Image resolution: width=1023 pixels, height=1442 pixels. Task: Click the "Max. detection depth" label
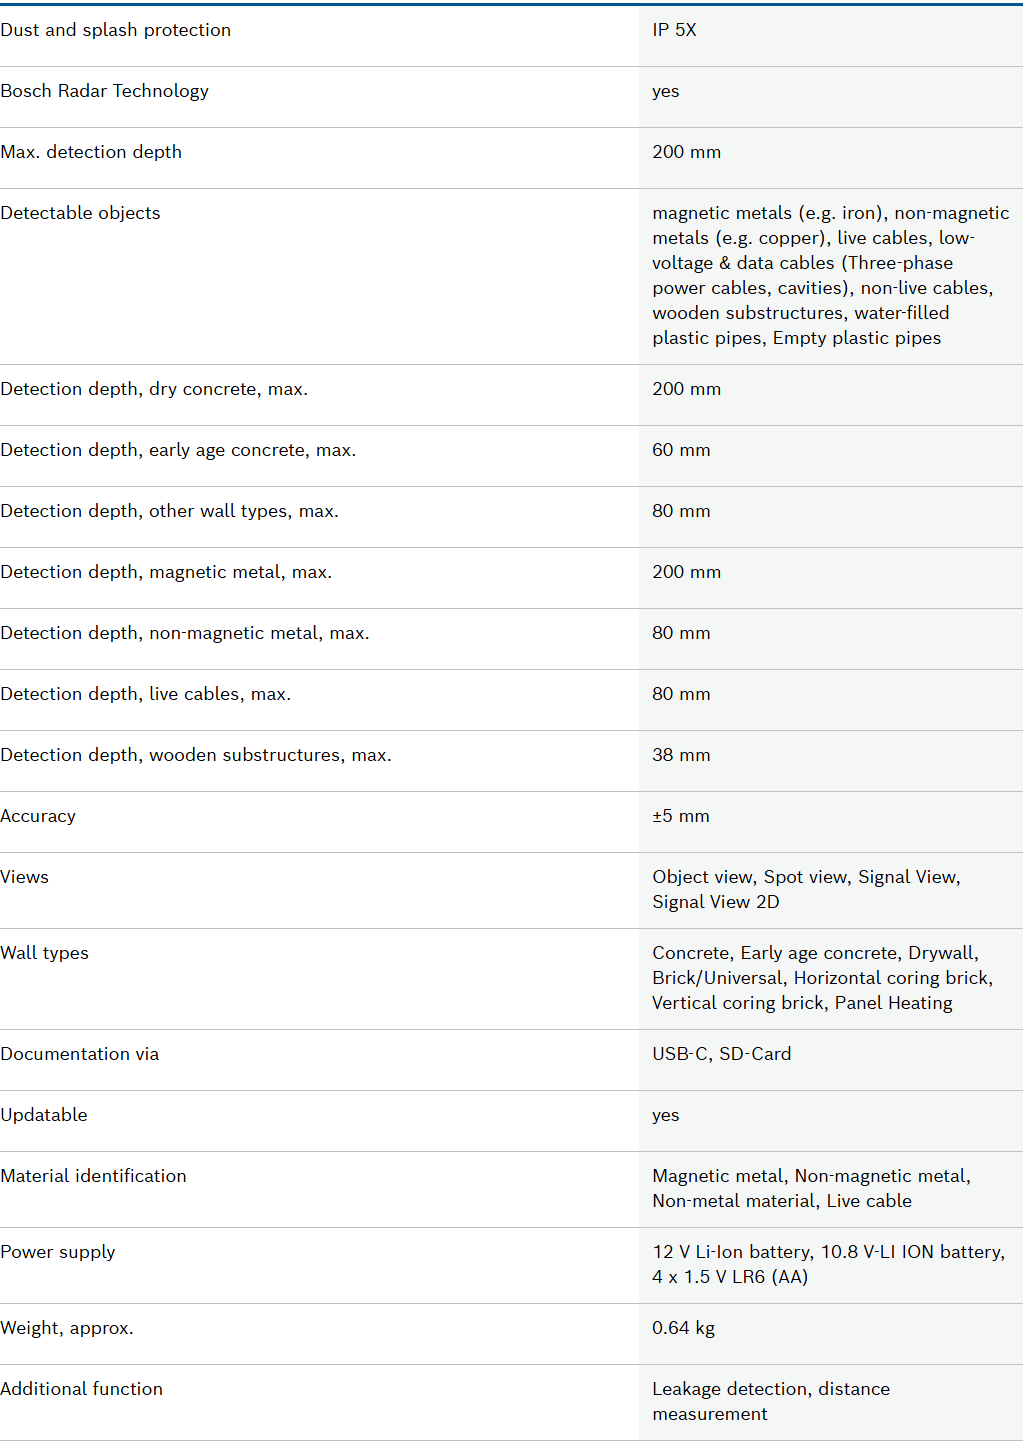pos(92,152)
